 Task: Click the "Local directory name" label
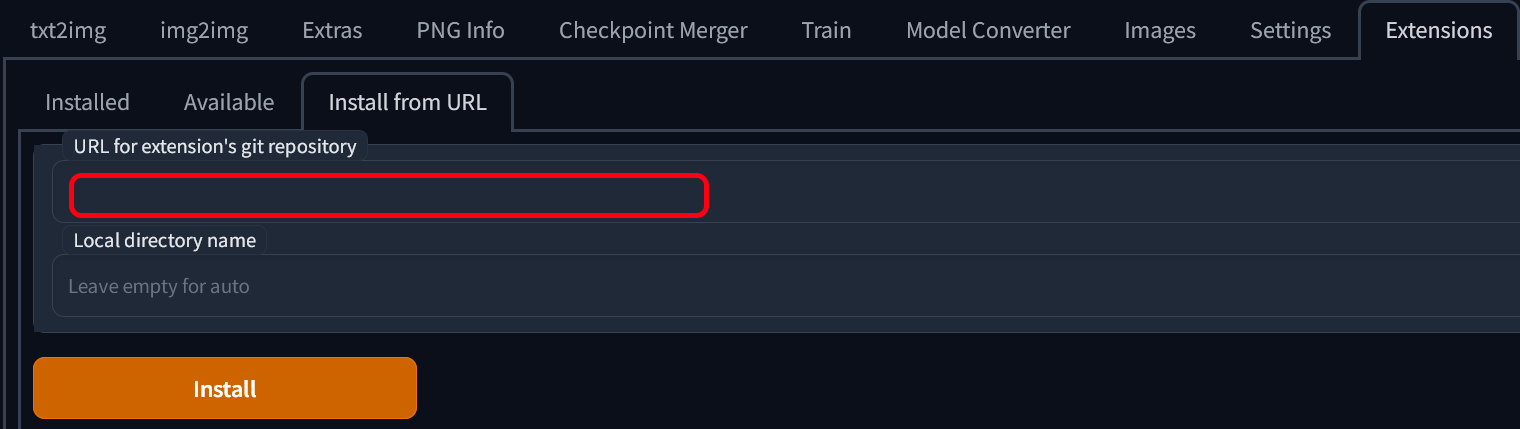165,240
